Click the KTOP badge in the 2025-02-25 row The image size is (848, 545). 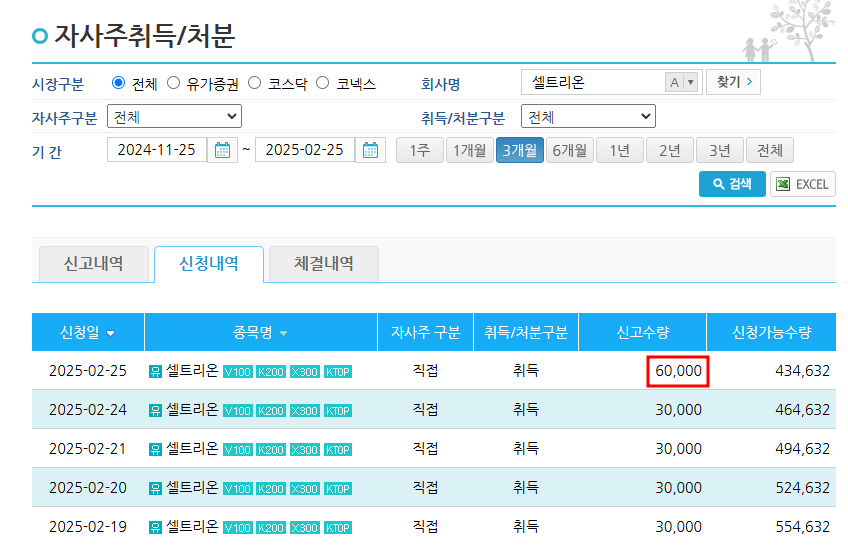[x=338, y=372]
